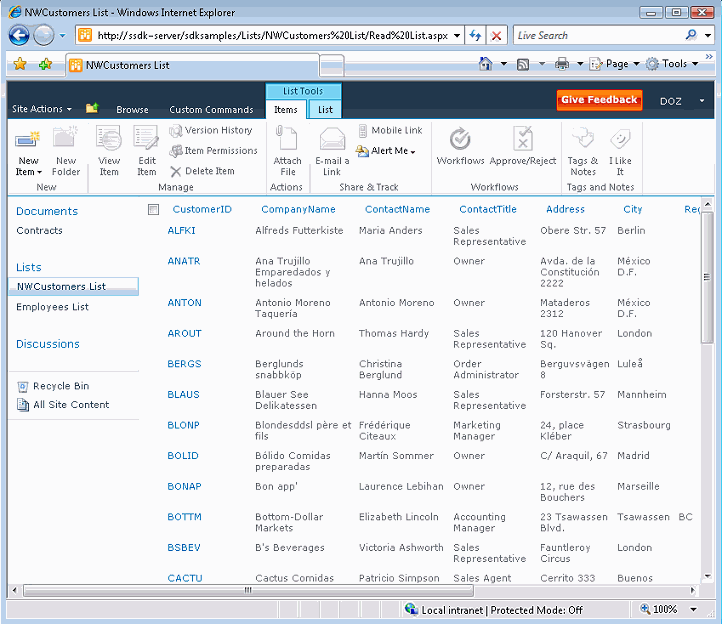Click the vertical scrollbar thumb
The image size is (722, 624).
tap(707, 277)
